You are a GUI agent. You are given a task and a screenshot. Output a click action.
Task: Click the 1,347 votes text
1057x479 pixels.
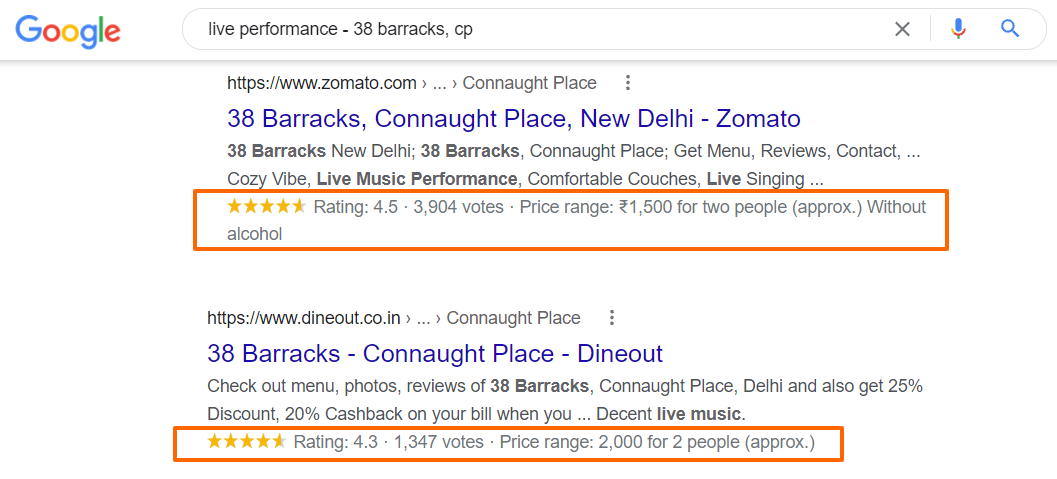click(439, 442)
